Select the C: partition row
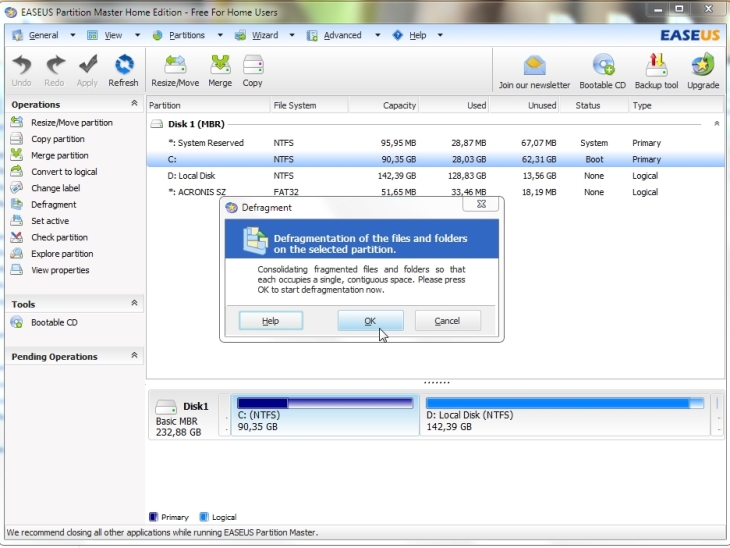This screenshot has height=548, width=730. point(435,159)
